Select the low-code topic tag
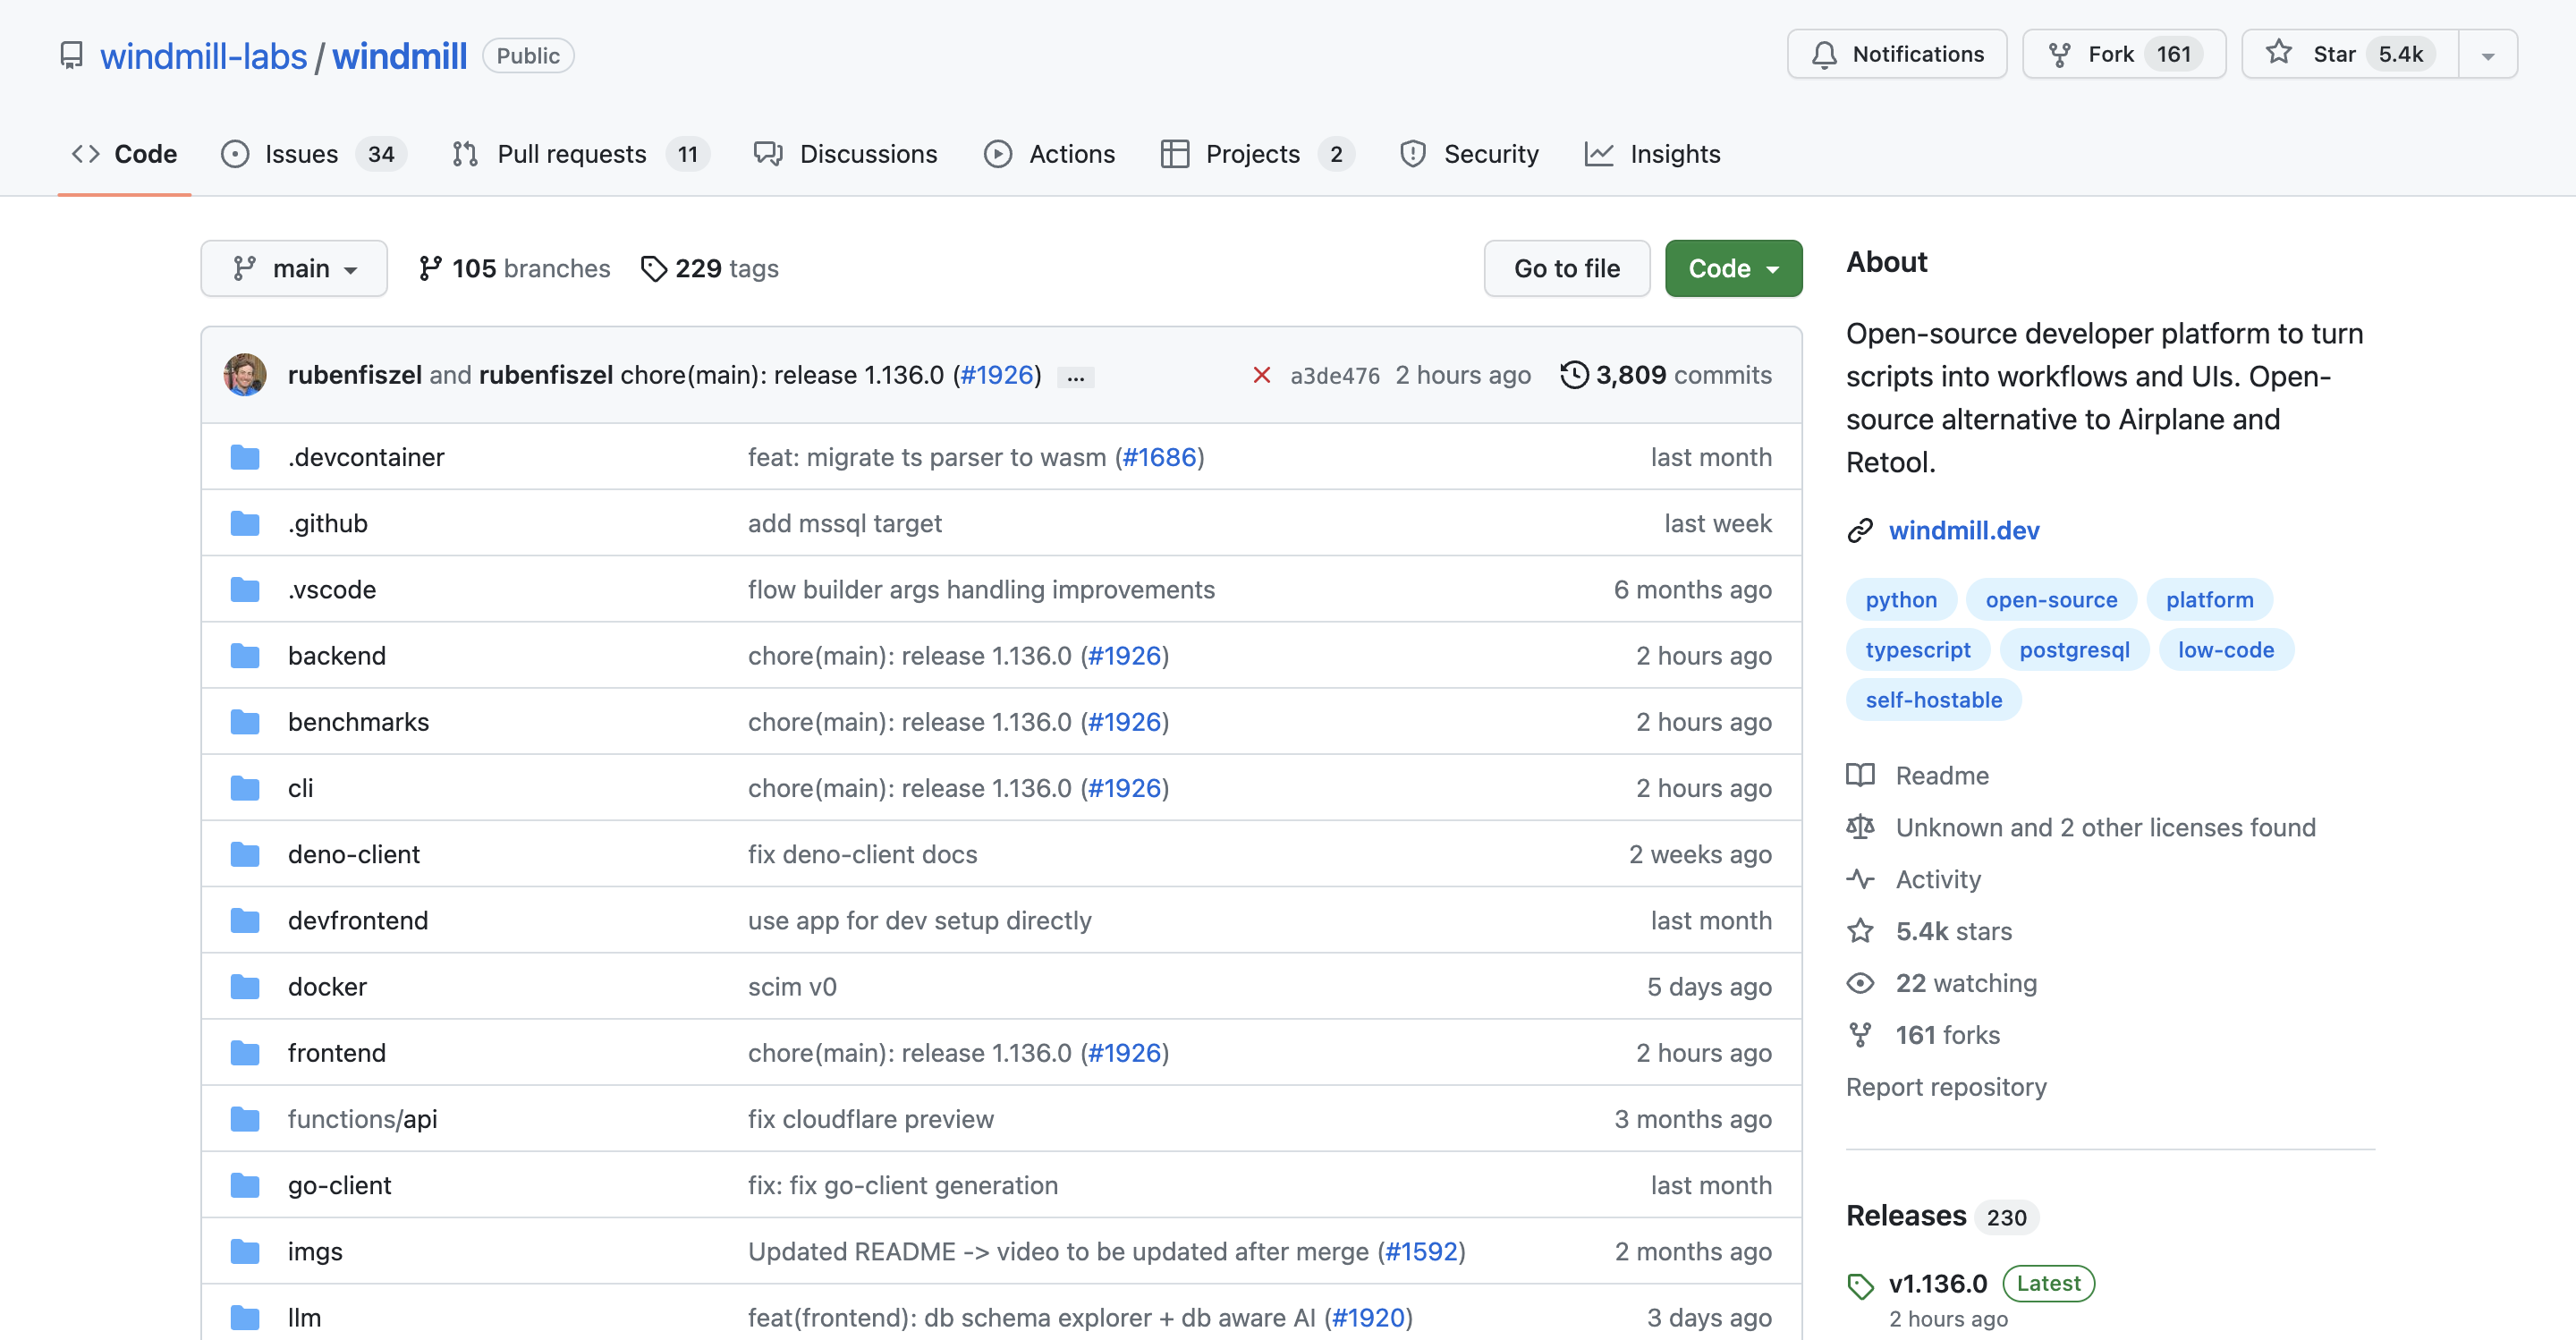2576x1340 pixels. [2225, 649]
